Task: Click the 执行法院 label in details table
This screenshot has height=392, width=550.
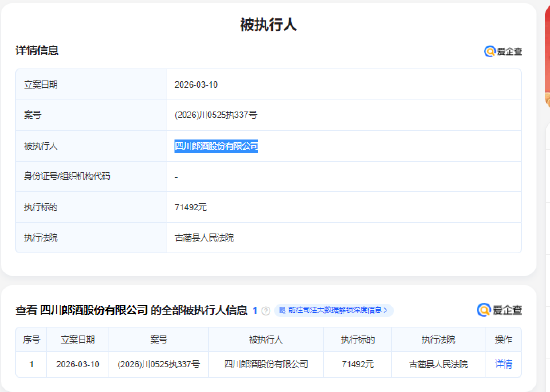Action: (41, 238)
